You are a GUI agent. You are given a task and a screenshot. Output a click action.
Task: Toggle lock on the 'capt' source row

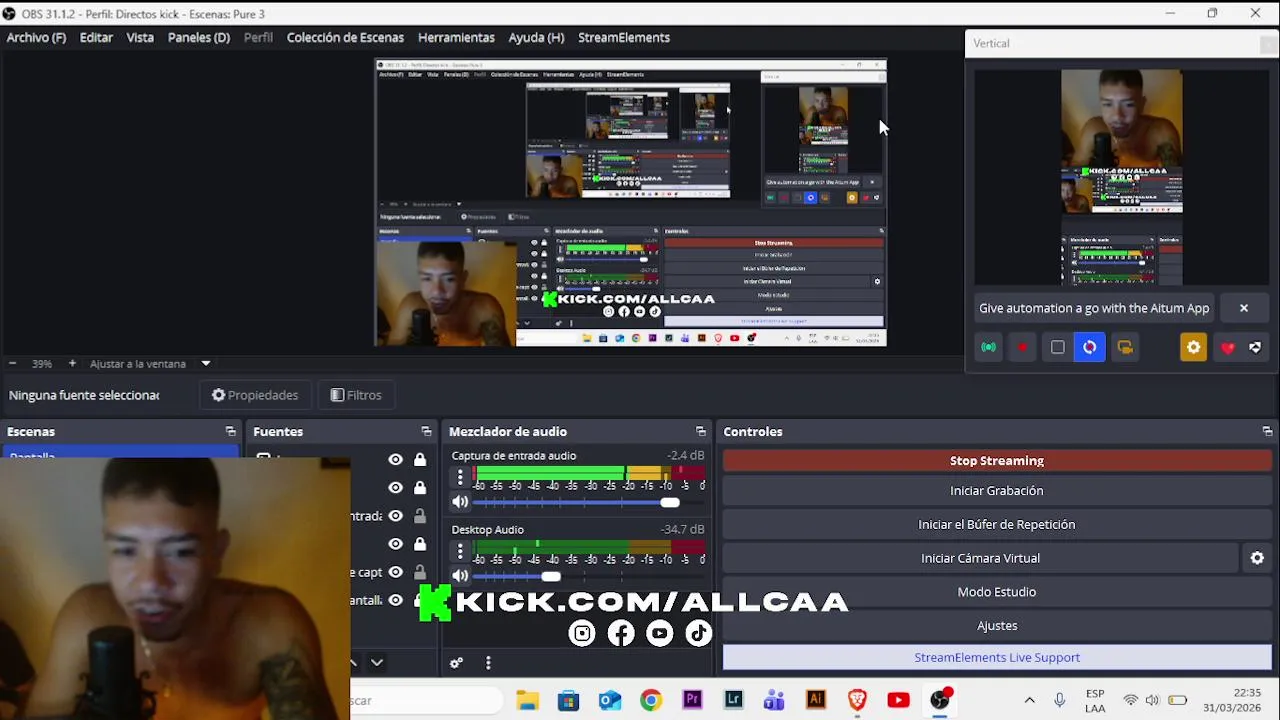tap(420, 572)
